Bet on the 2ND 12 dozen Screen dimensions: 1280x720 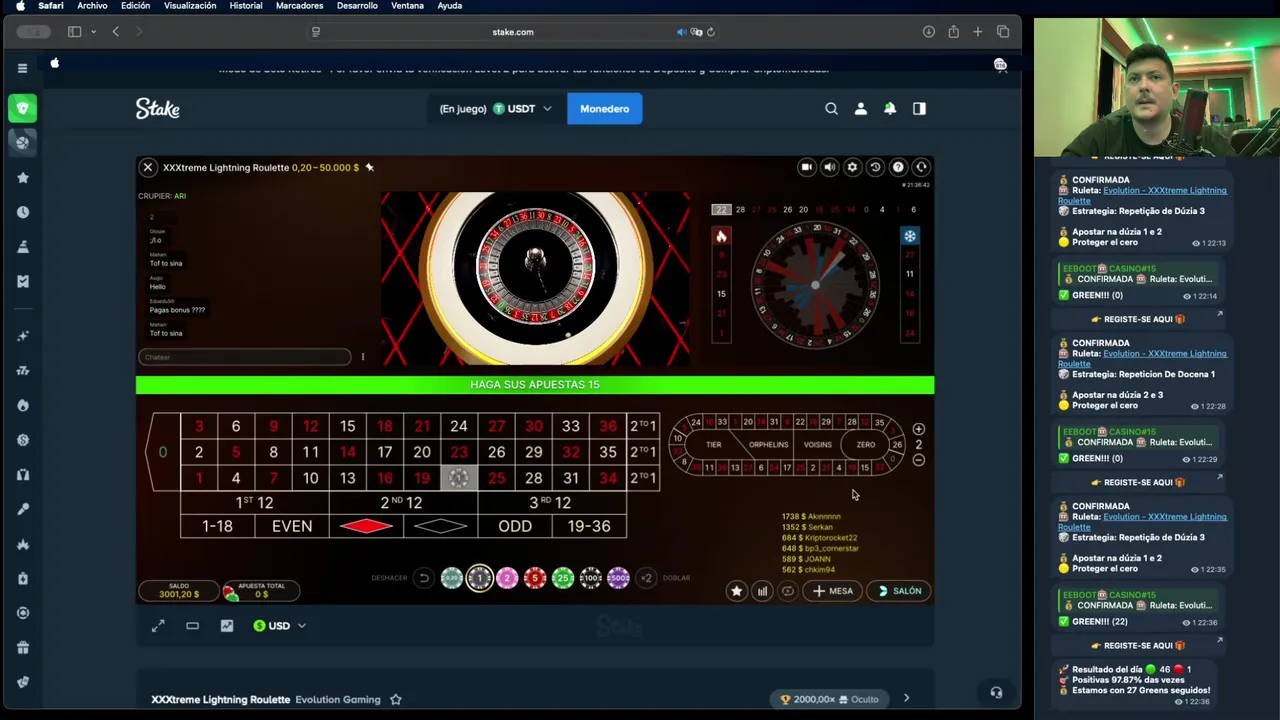point(401,503)
